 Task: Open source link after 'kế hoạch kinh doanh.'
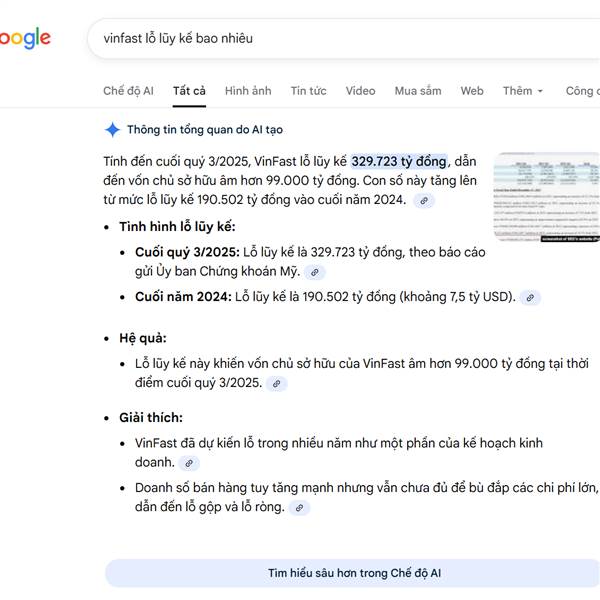[x=189, y=463]
